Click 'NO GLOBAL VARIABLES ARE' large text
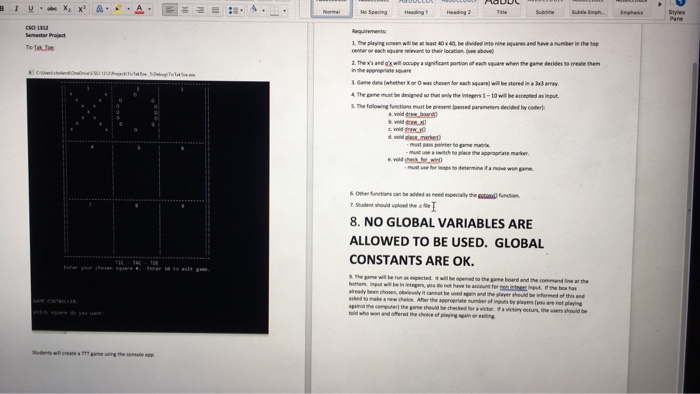Image resolution: width=700 pixels, height=394 pixels. pyautogui.click(x=448, y=223)
